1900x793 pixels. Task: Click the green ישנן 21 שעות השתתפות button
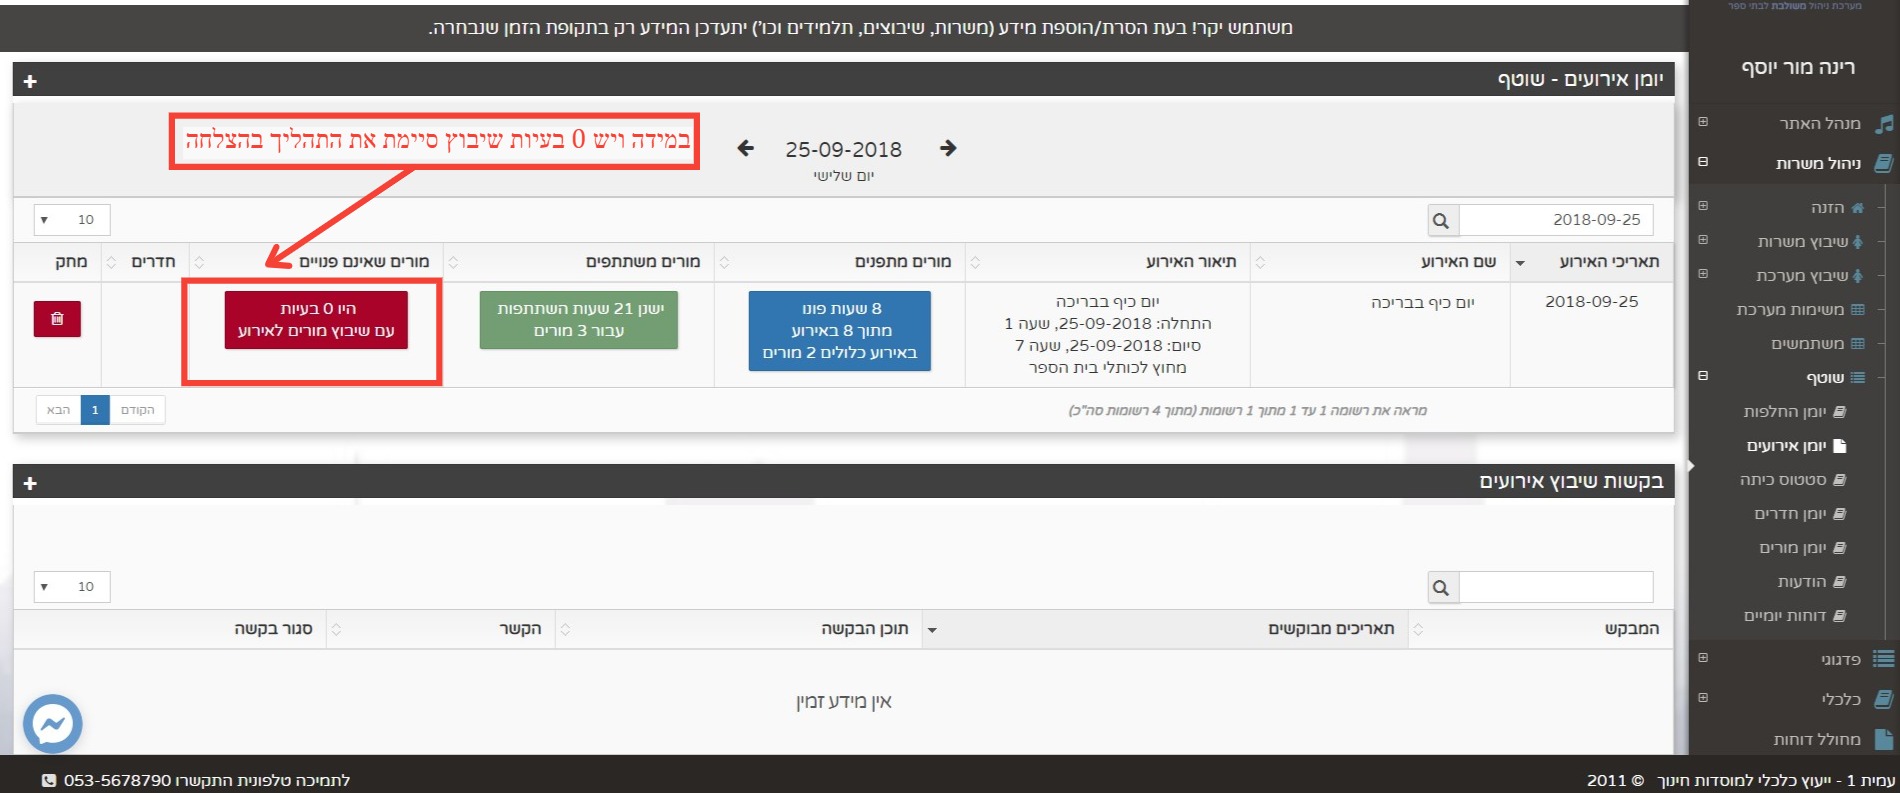pos(579,320)
